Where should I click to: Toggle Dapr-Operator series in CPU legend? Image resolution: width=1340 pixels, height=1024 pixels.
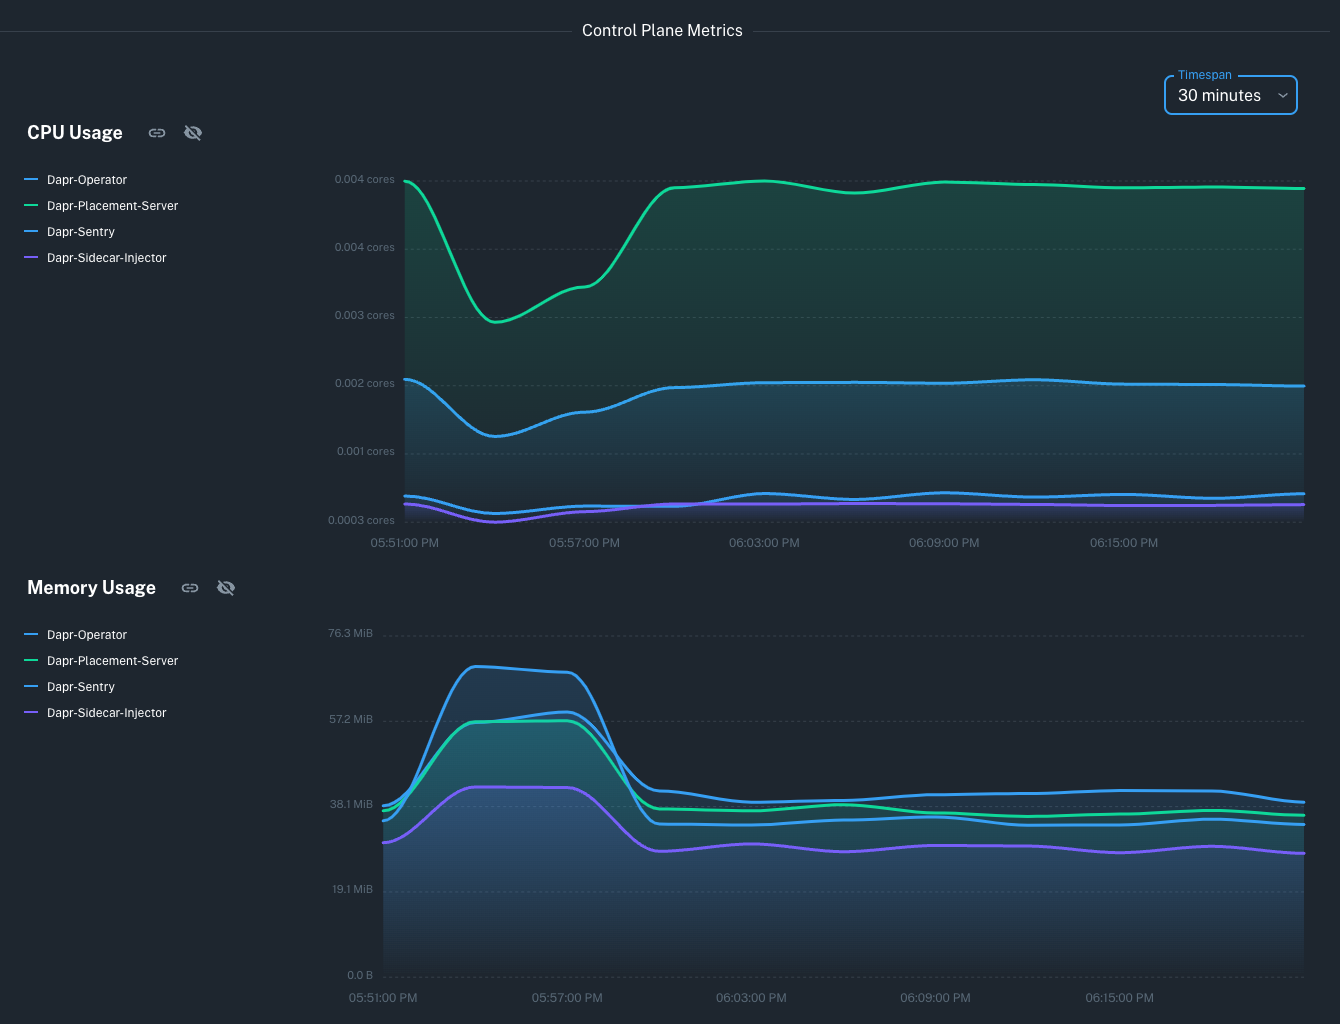pyautogui.click(x=76, y=180)
